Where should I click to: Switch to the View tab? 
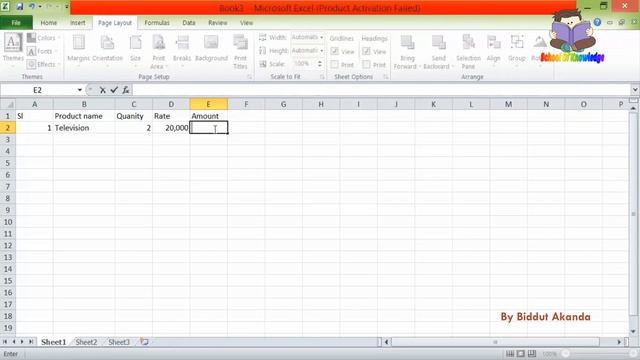(x=246, y=23)
